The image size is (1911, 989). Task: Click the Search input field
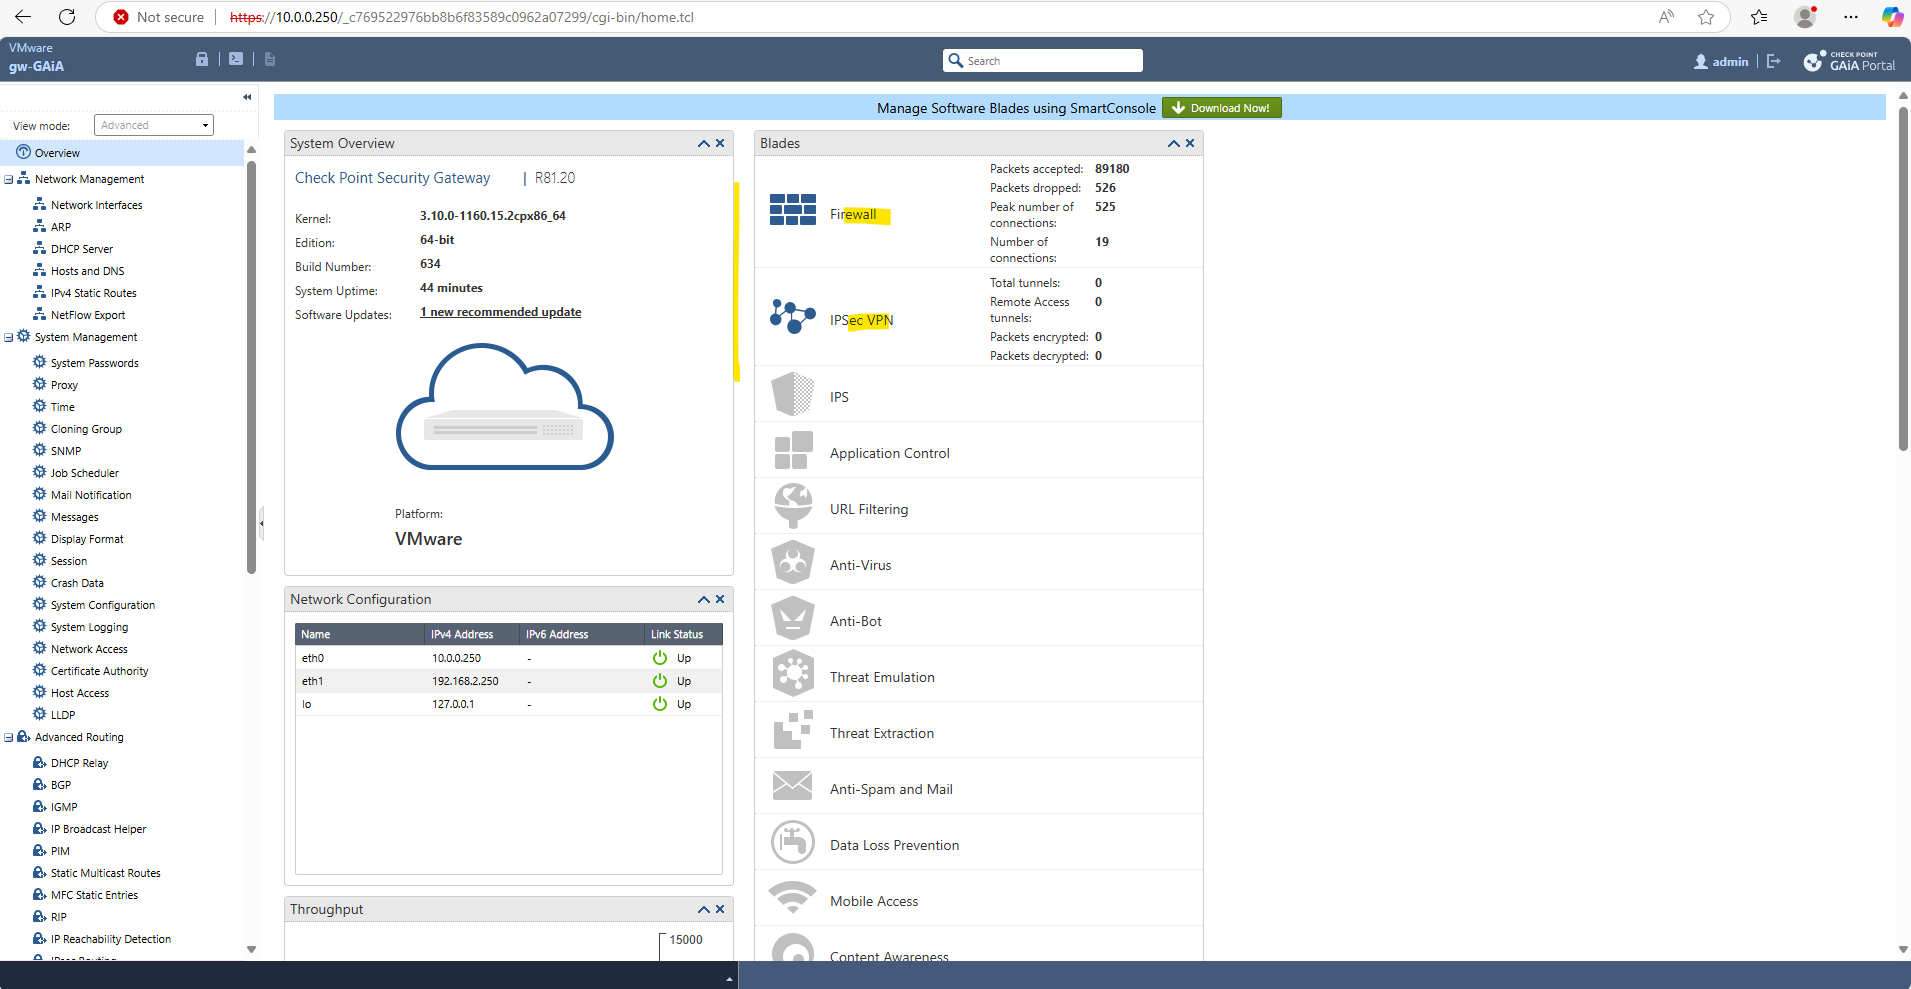click(x=1043, y=61)
